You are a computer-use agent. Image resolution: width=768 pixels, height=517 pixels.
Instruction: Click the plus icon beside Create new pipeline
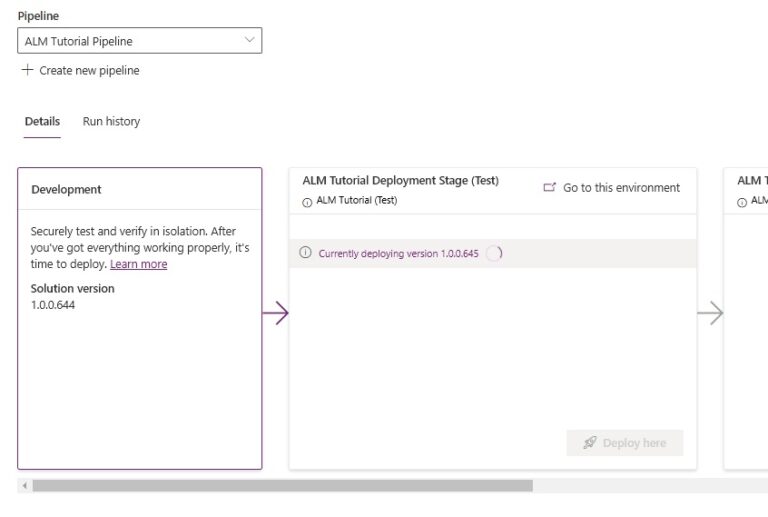pos(27,70)
